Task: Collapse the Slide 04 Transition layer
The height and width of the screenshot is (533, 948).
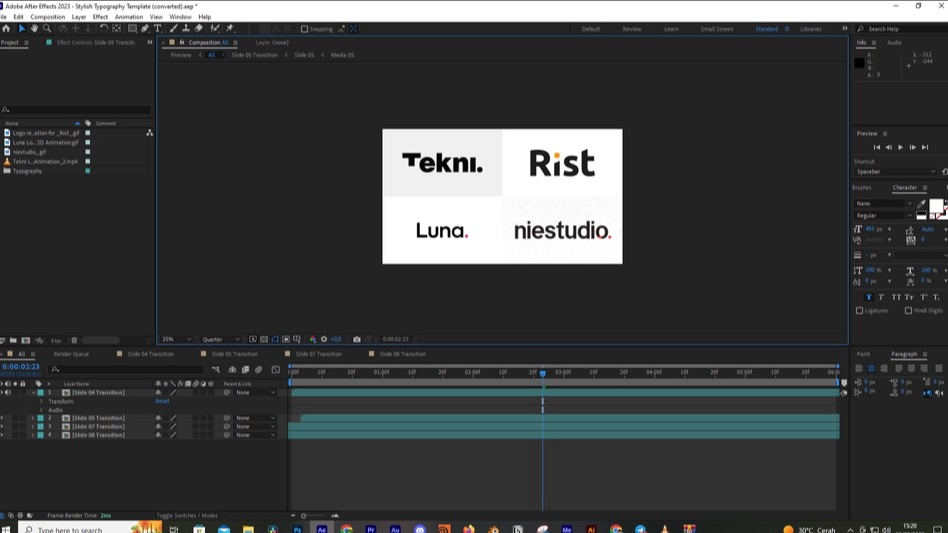Action: (33, 393)
